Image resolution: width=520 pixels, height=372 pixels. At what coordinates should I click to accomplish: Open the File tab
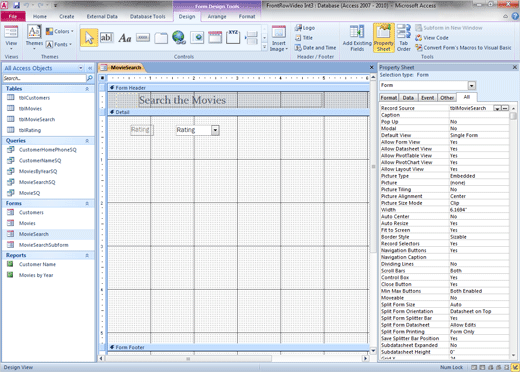(13, 16)
